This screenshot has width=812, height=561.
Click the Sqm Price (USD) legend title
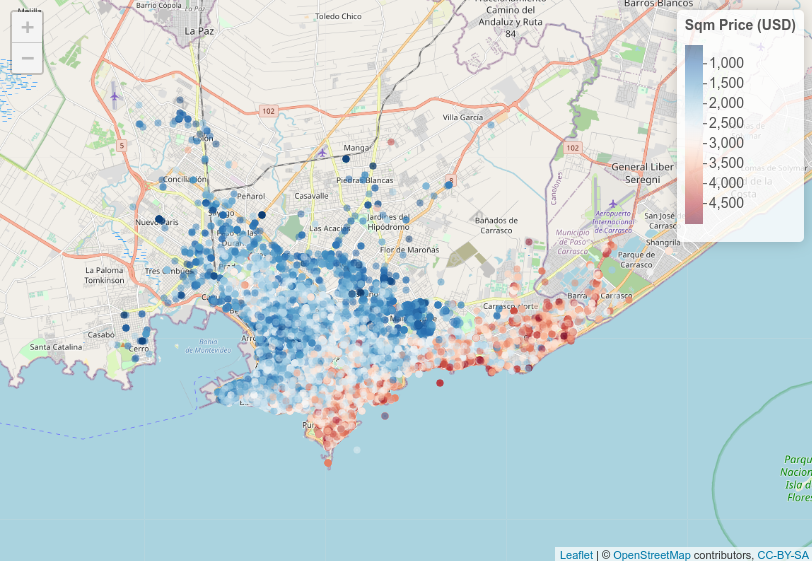point(740,25)
